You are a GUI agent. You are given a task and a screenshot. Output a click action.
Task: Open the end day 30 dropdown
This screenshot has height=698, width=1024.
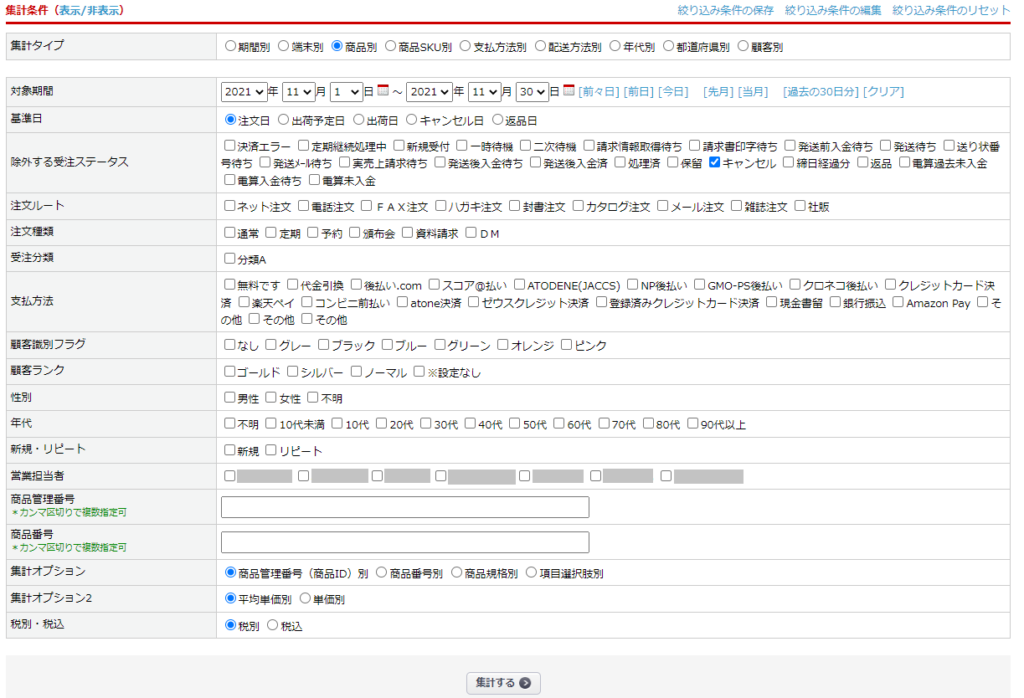(x=531, y=91)
